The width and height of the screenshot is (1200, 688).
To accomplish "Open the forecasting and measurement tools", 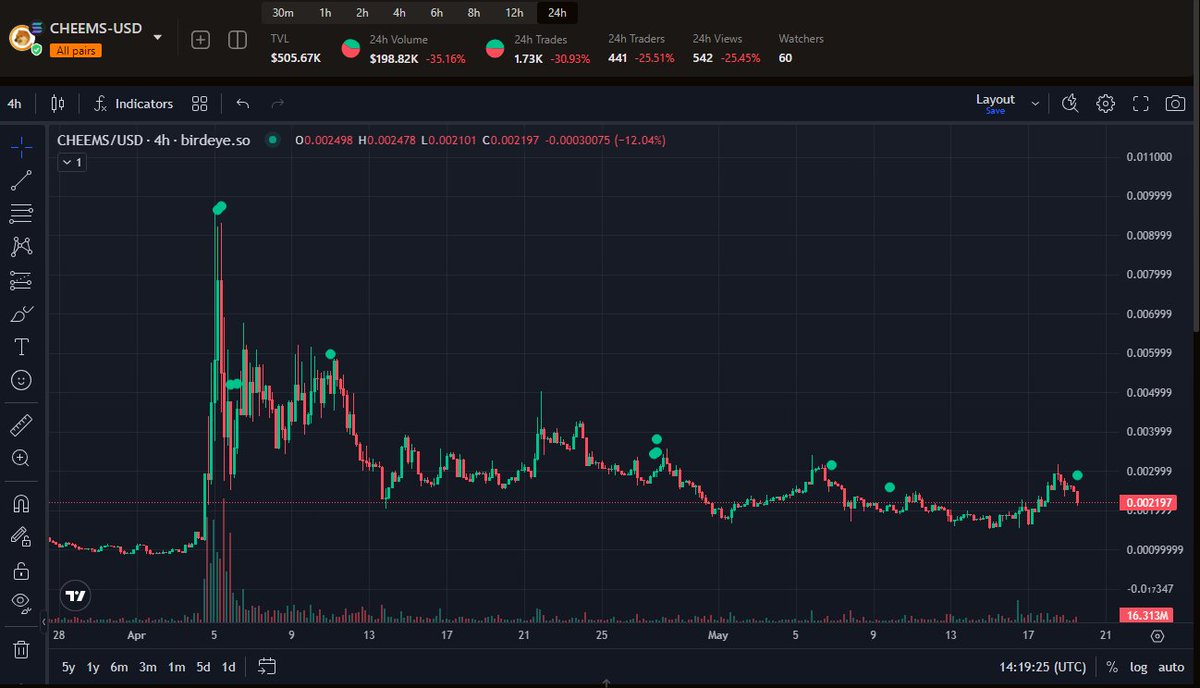I will pyautogui.click(x=21, y=280).
